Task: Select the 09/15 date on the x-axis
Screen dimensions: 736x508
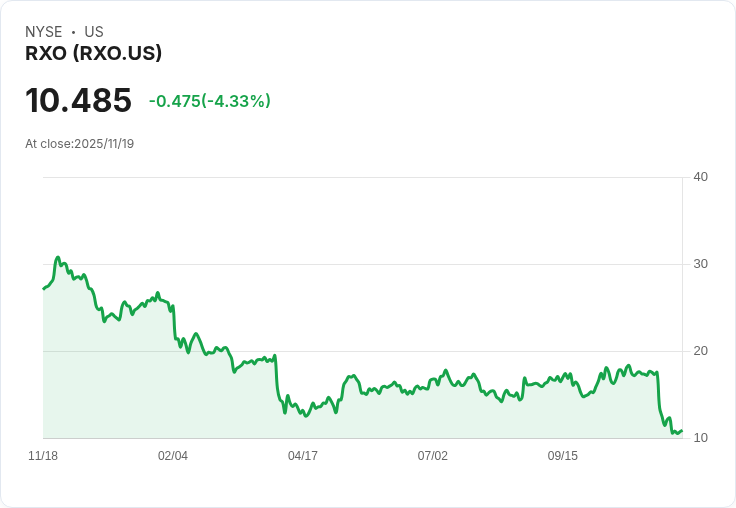Action: coord(562,456)
